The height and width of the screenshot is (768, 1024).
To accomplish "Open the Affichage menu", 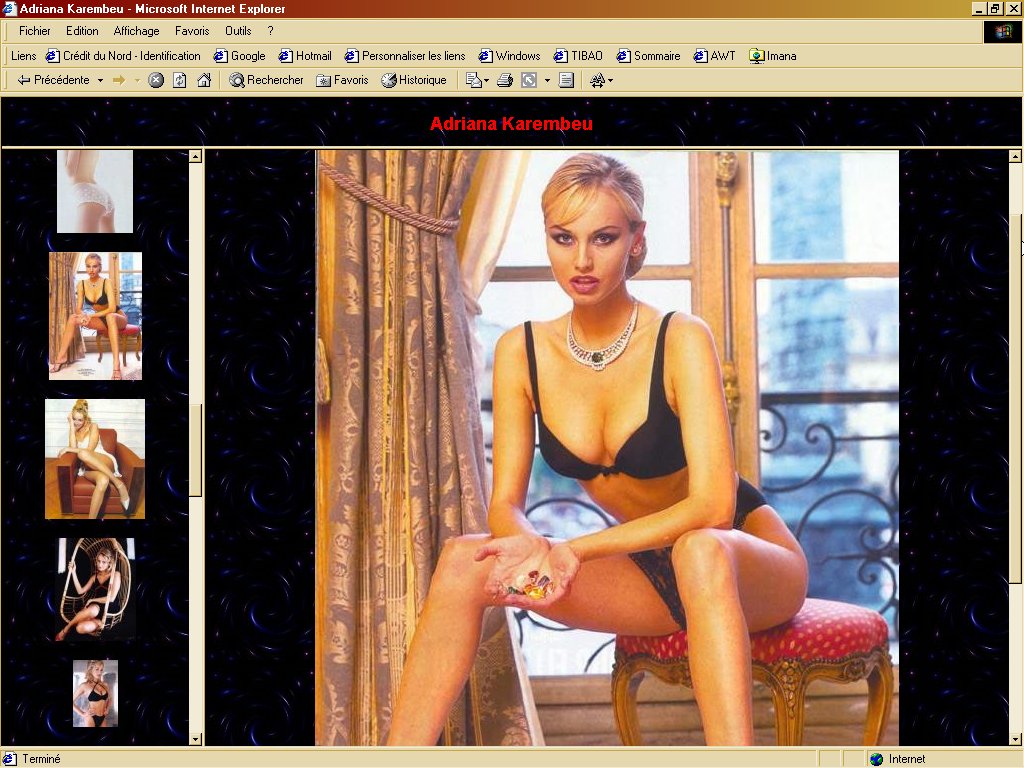I will click(x=136, y=31).
